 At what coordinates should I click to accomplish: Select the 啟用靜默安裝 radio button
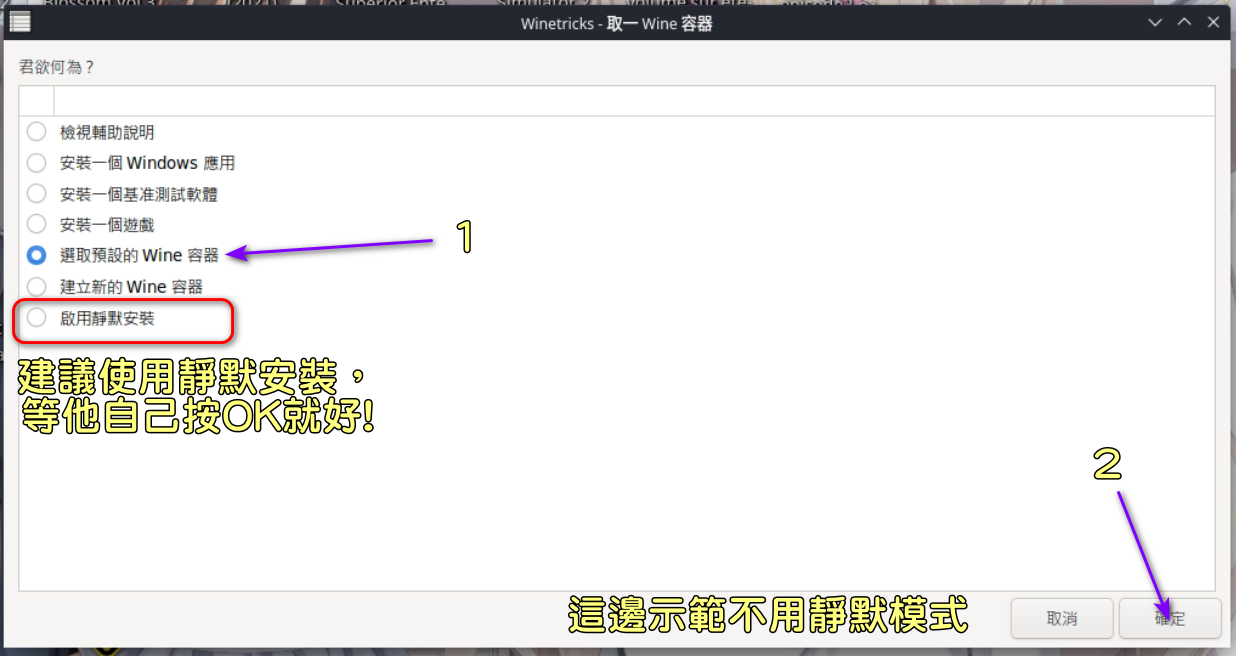point(37,318)
